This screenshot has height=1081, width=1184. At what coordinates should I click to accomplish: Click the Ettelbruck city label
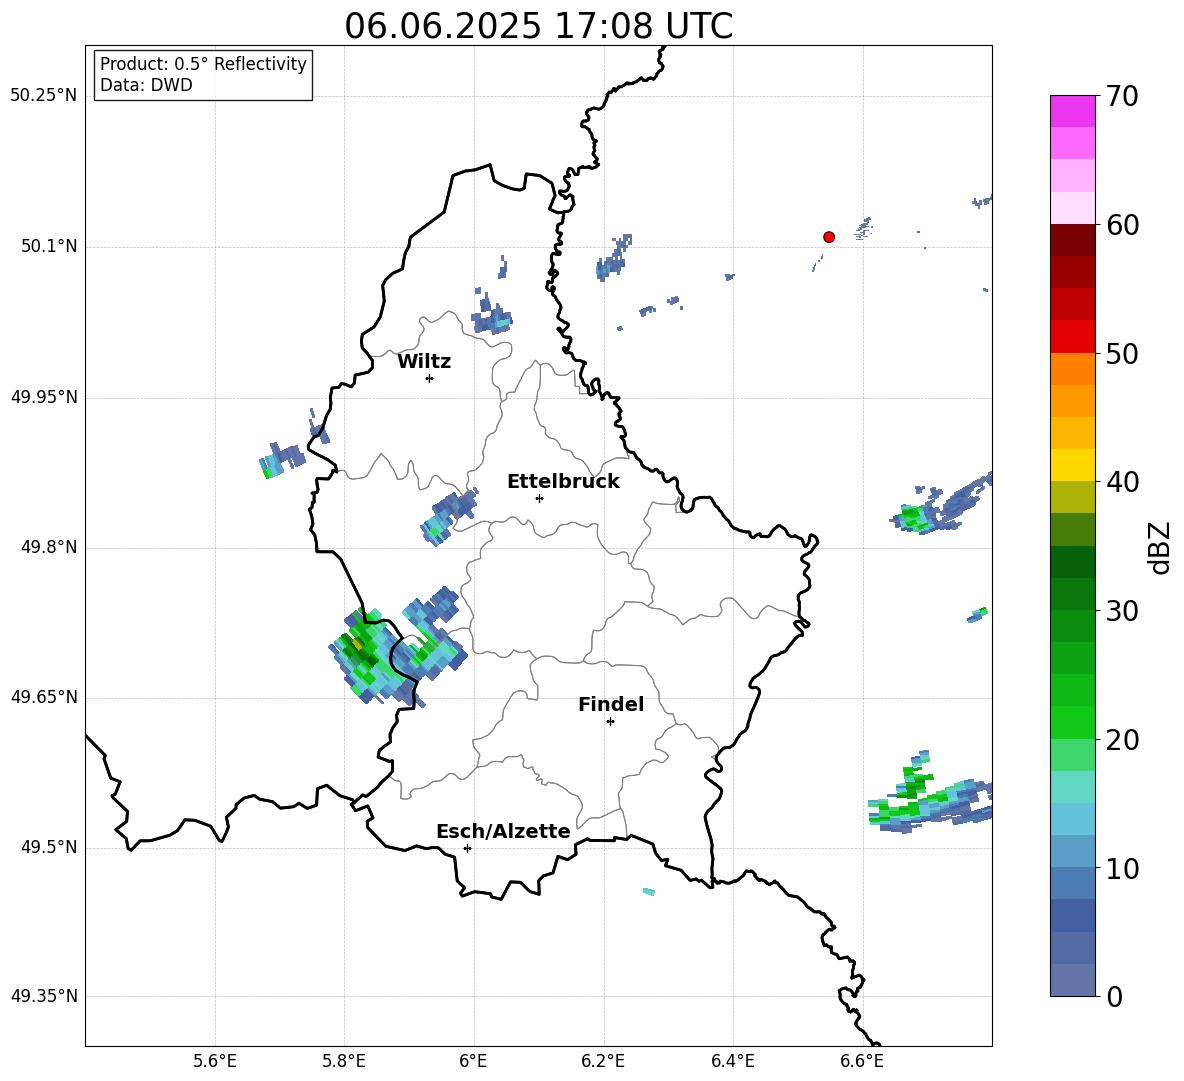tap(563, 482)
